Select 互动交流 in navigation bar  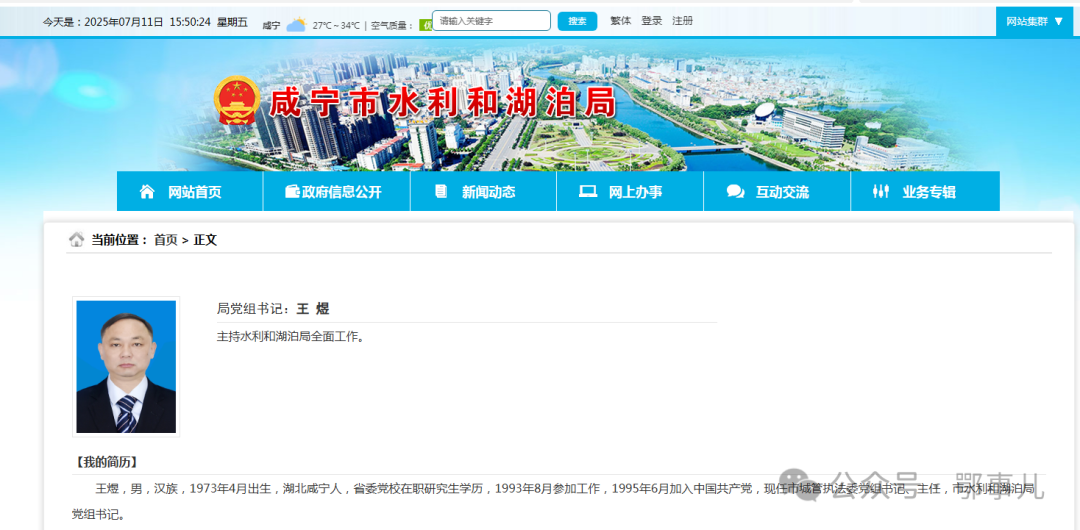[777, 192]
